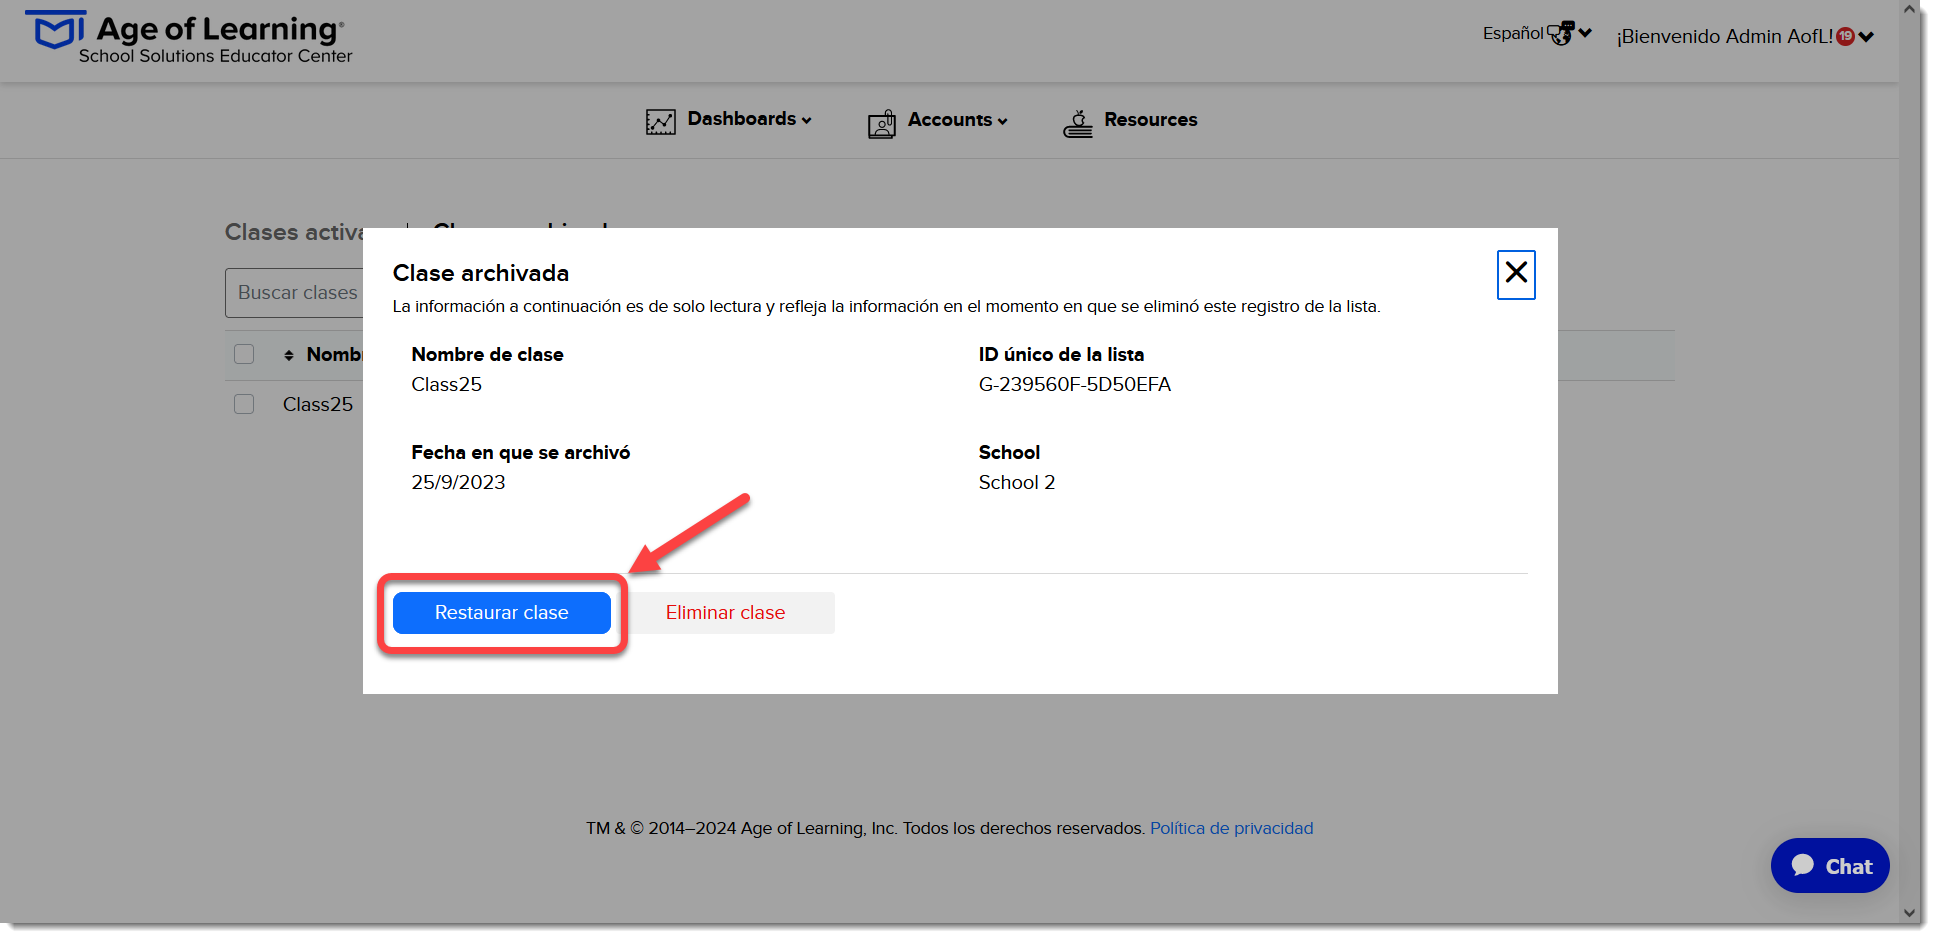The width and height of the screenshot is (1935, 938).
Task: Toggle the select-all checkbox in table header
Action: click(244, 354)
